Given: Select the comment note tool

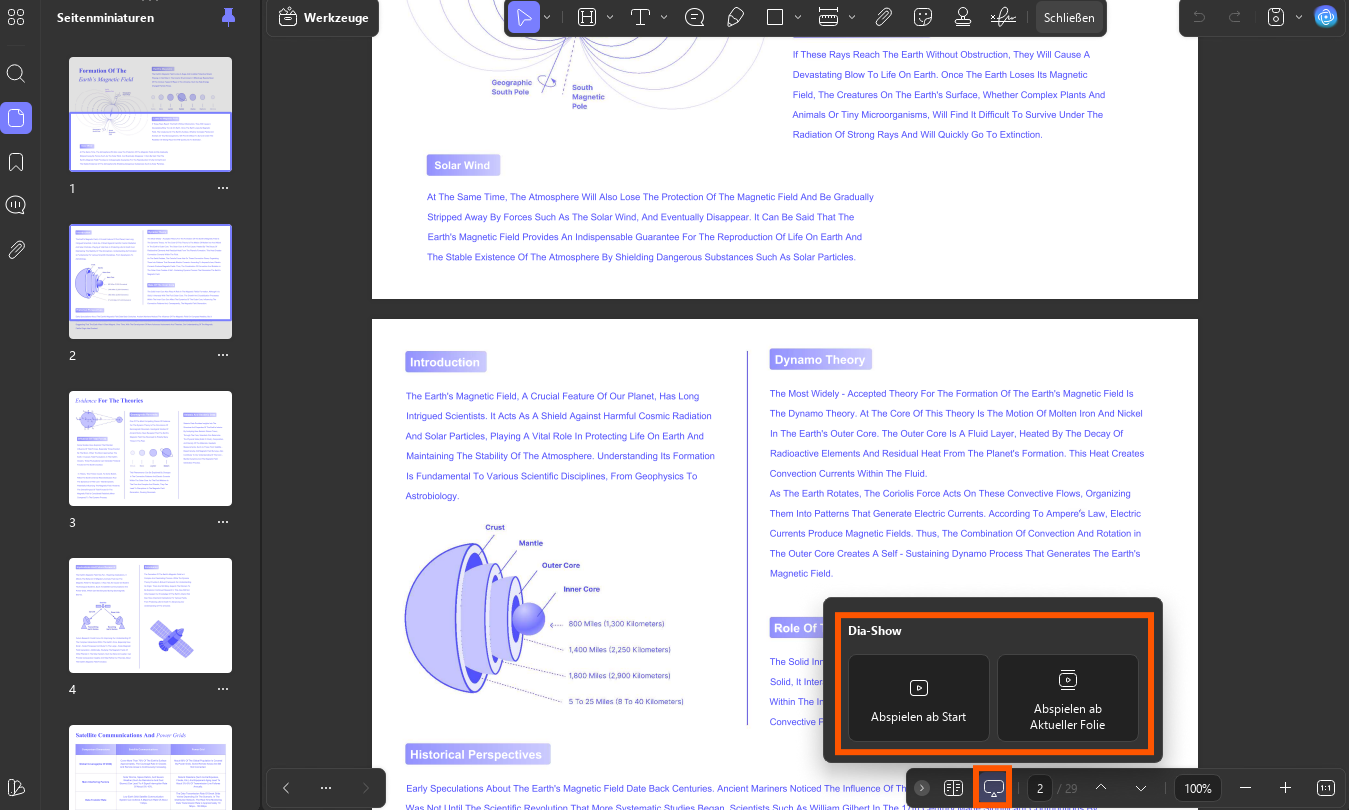Looking at the screenshot, I should tap(694, 17).
